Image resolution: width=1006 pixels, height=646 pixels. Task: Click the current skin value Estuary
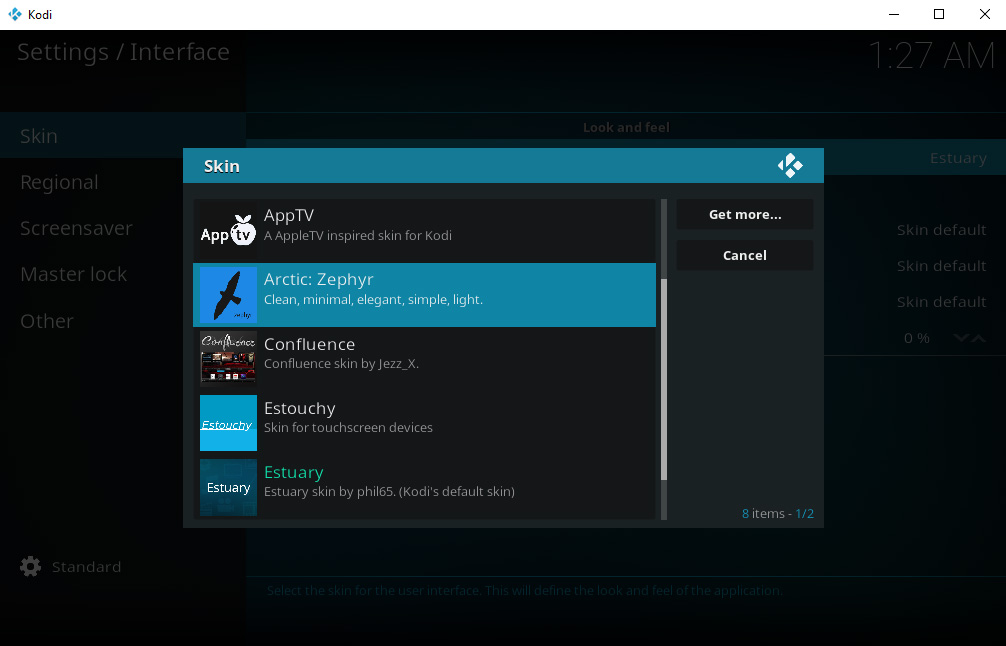pos(958,158)
